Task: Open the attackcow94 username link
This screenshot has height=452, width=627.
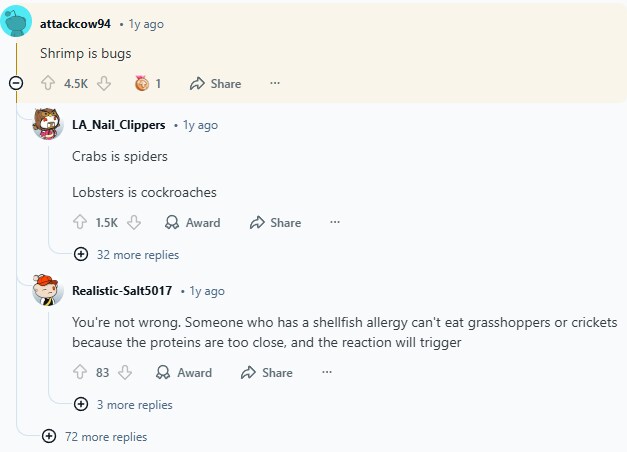Action: pos(75,24)
